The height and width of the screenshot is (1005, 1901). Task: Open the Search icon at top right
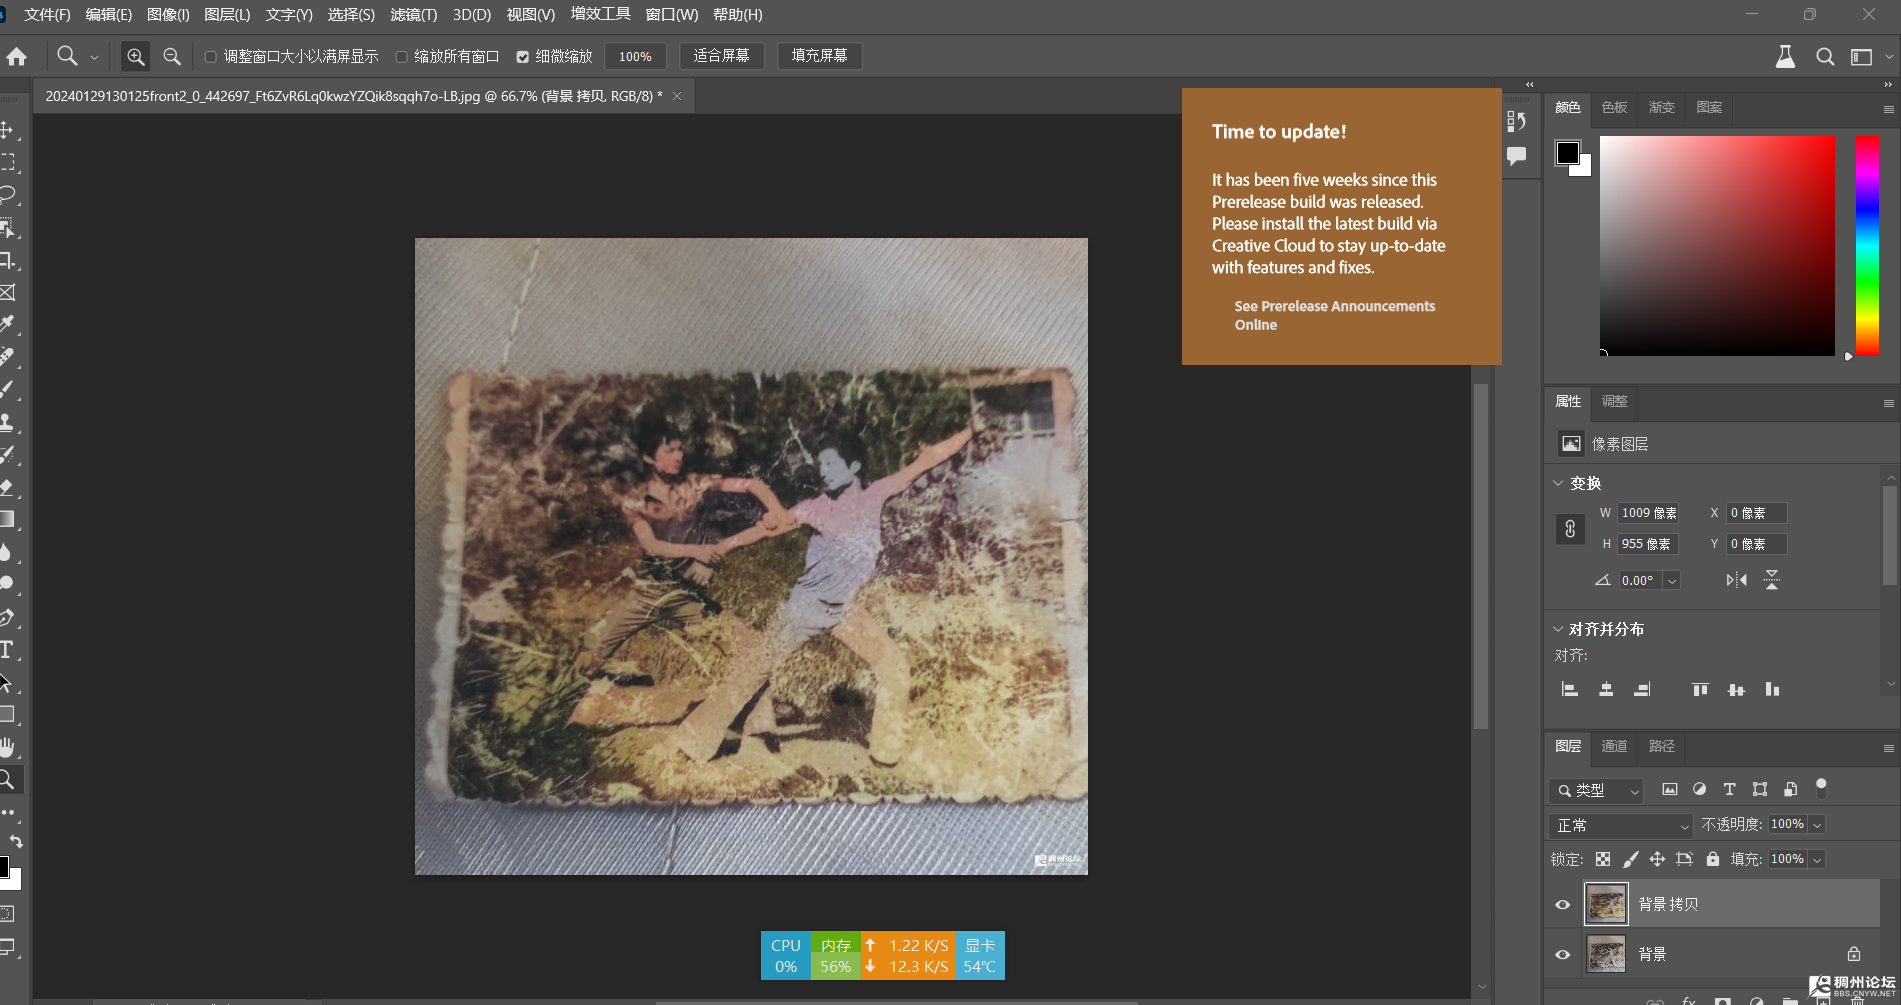(1825, 57)
